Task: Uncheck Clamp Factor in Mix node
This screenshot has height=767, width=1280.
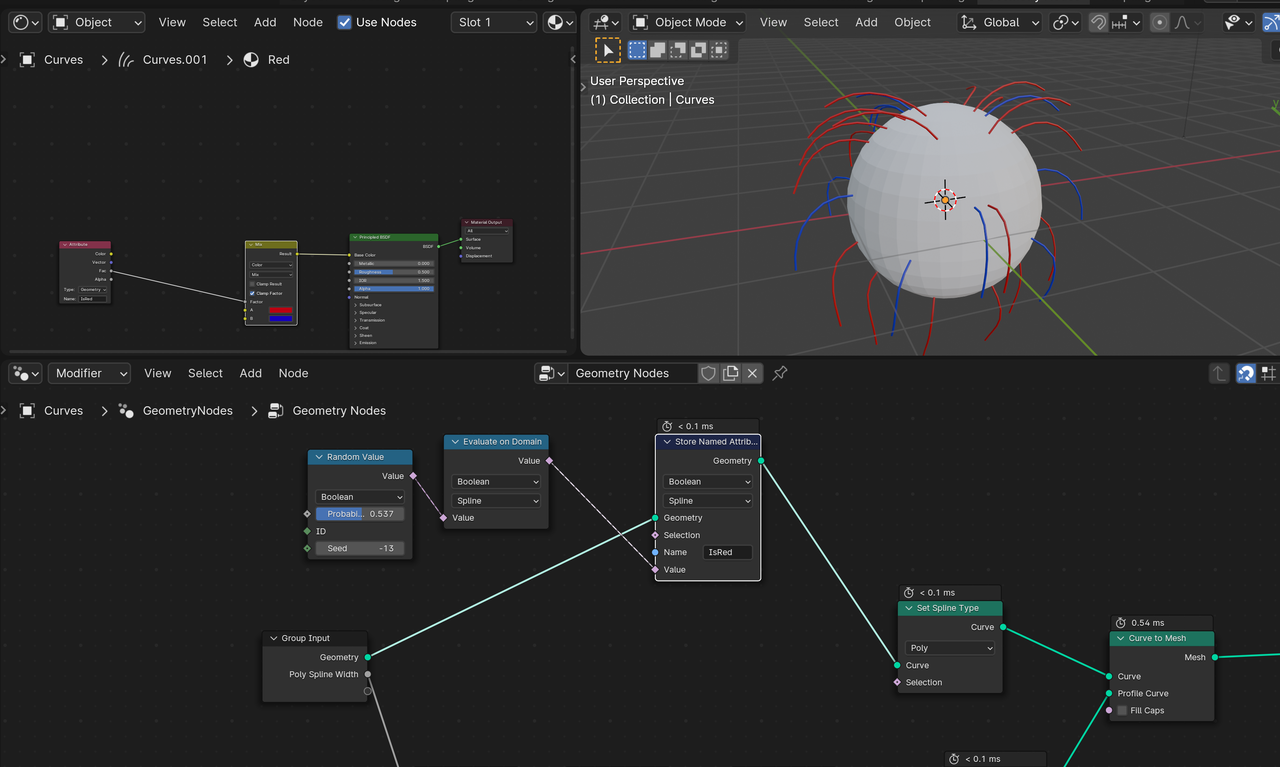Action: tap(252, 293)
